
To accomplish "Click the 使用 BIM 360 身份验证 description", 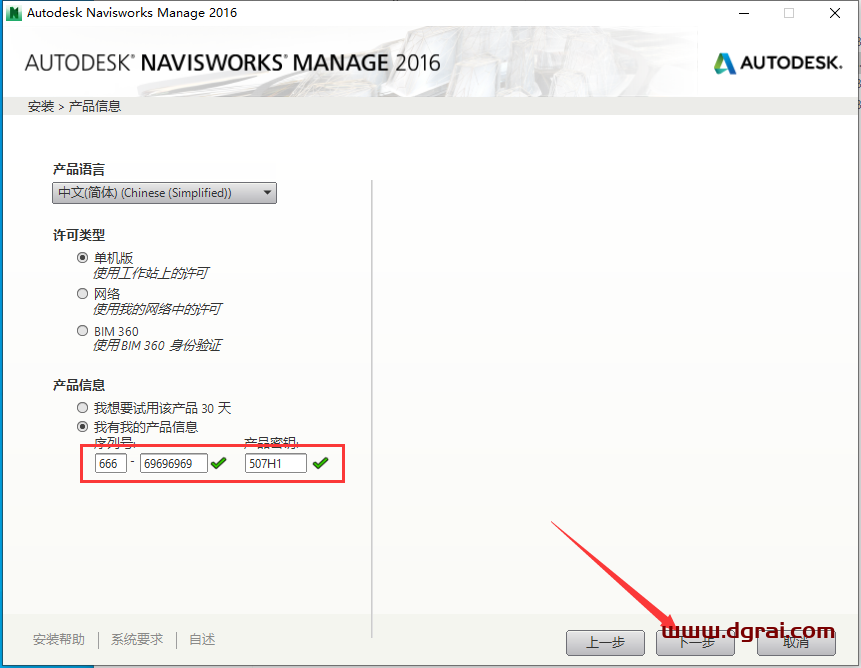I will 157,345.
